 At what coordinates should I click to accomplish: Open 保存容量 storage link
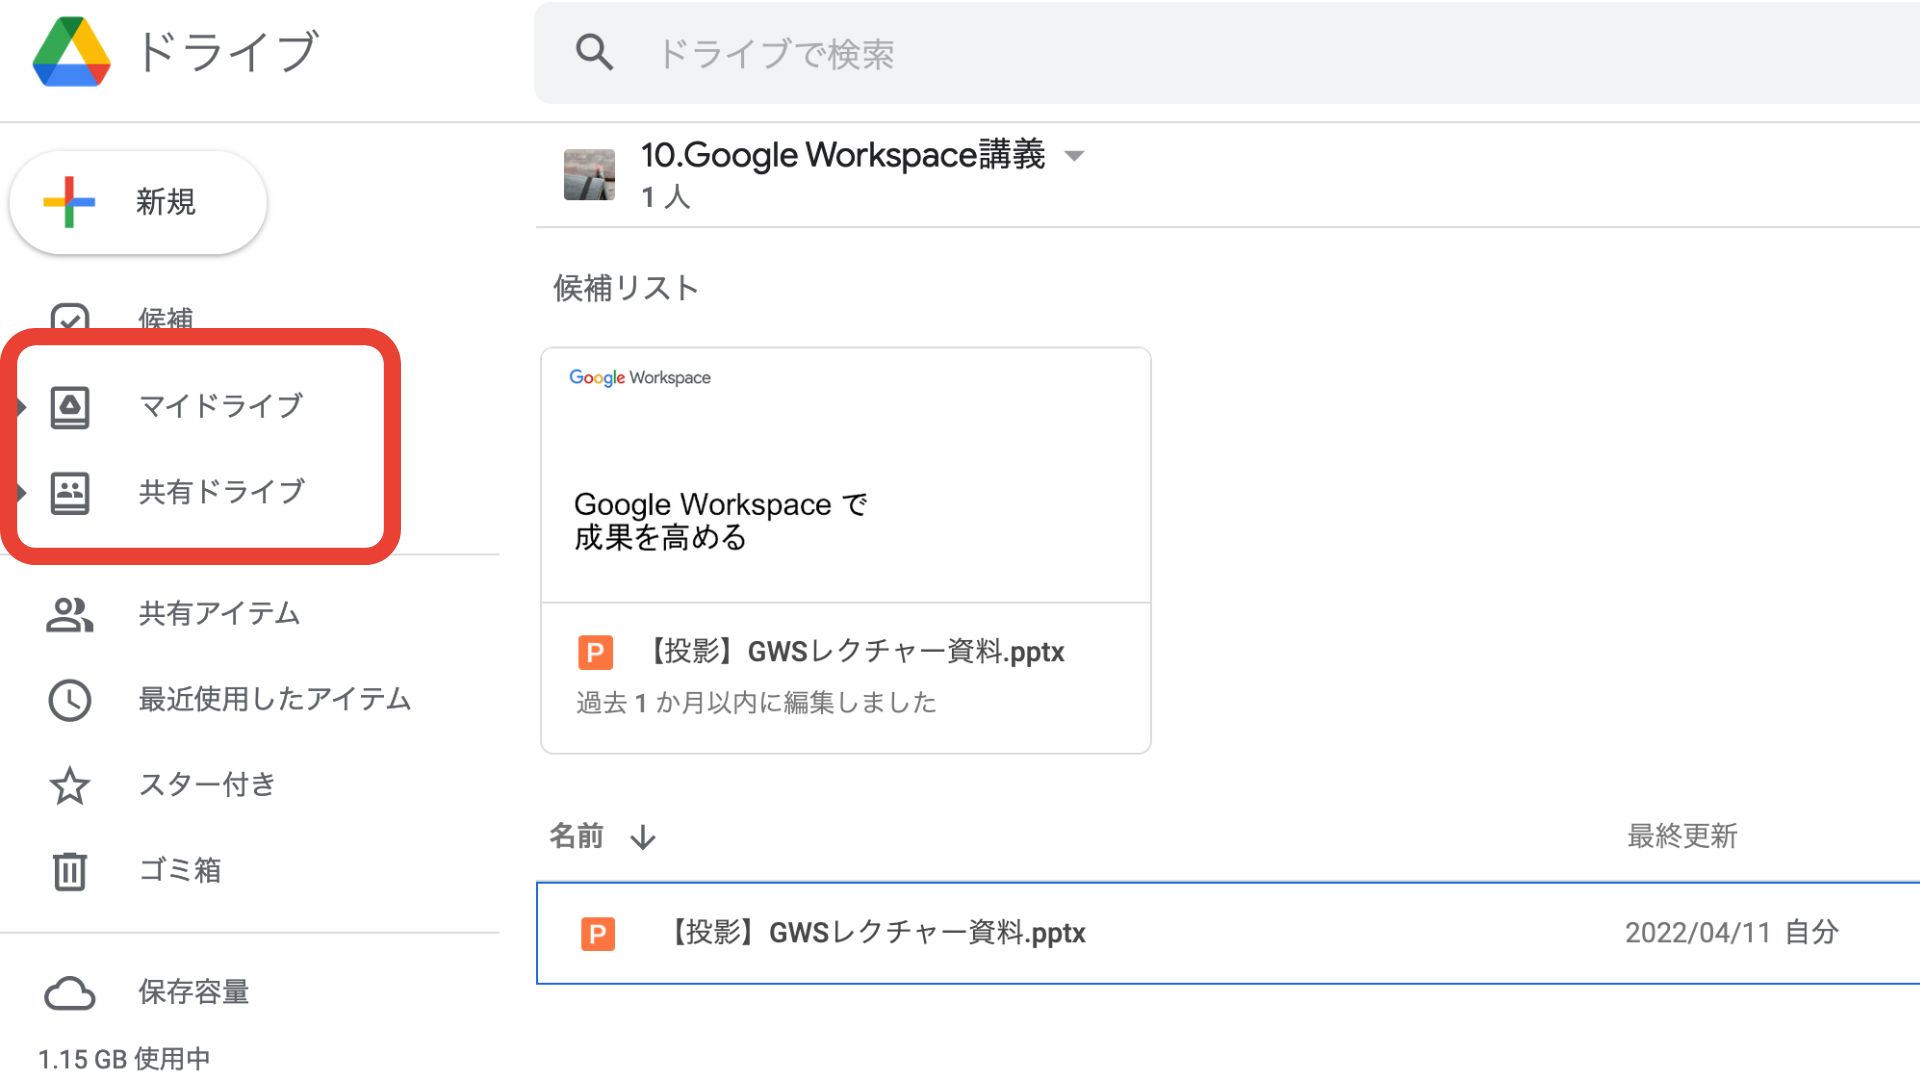[194, 992]
